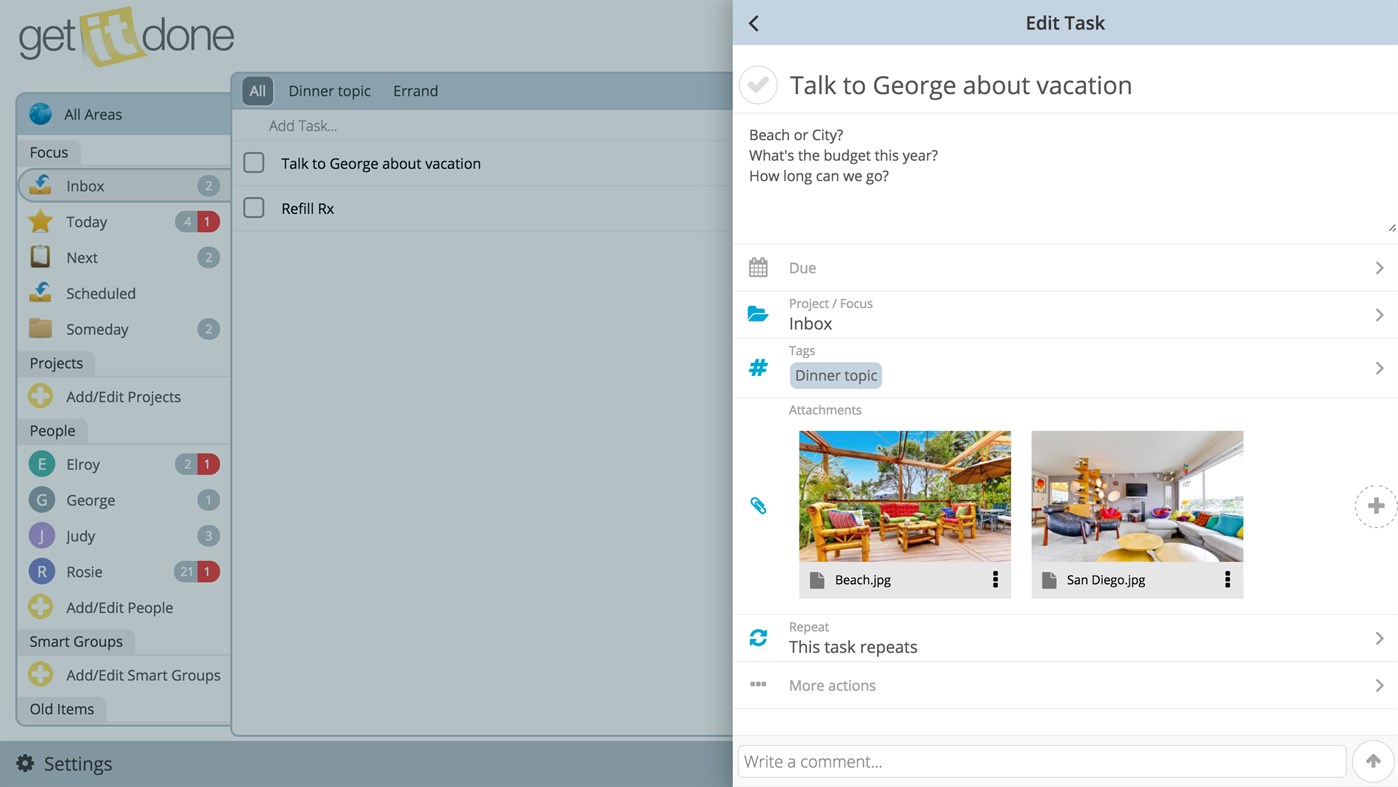This screenshot has height=787, width=1398.
Task: Click the blue Repeat icon
Action: pyautogui.click(x=757, y=637)
